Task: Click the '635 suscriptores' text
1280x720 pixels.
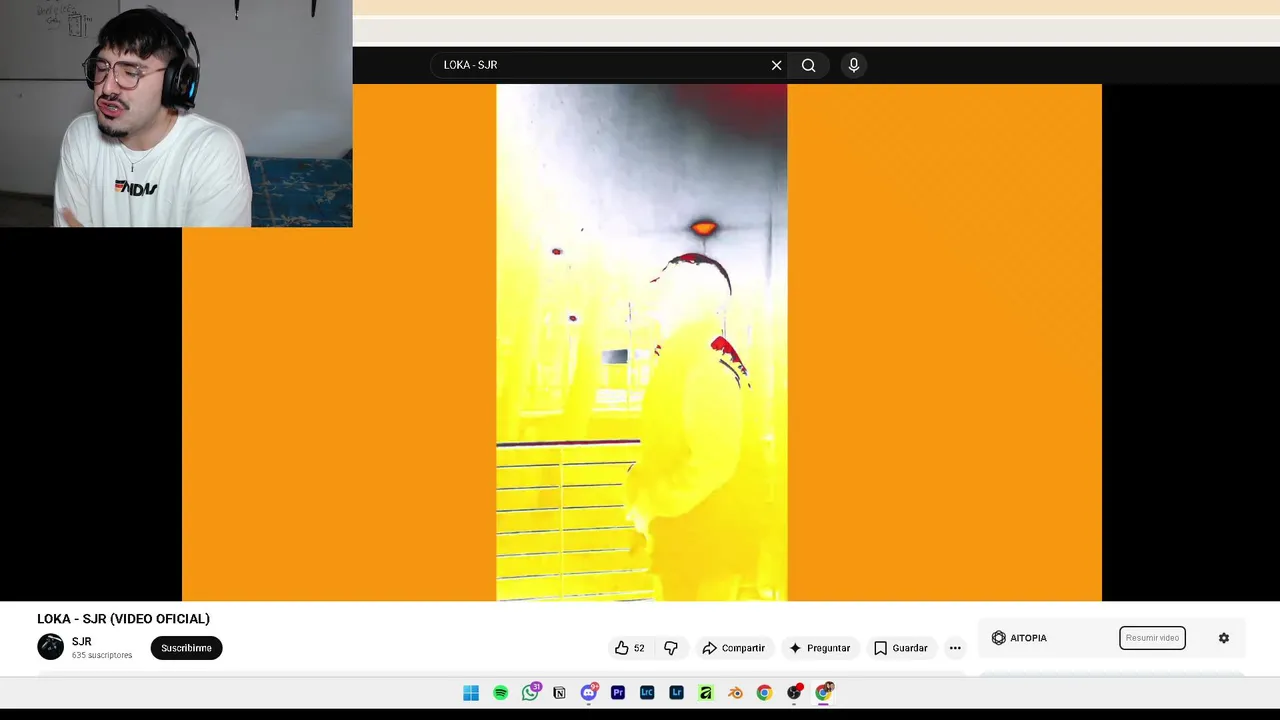Action: pos(102,655)
